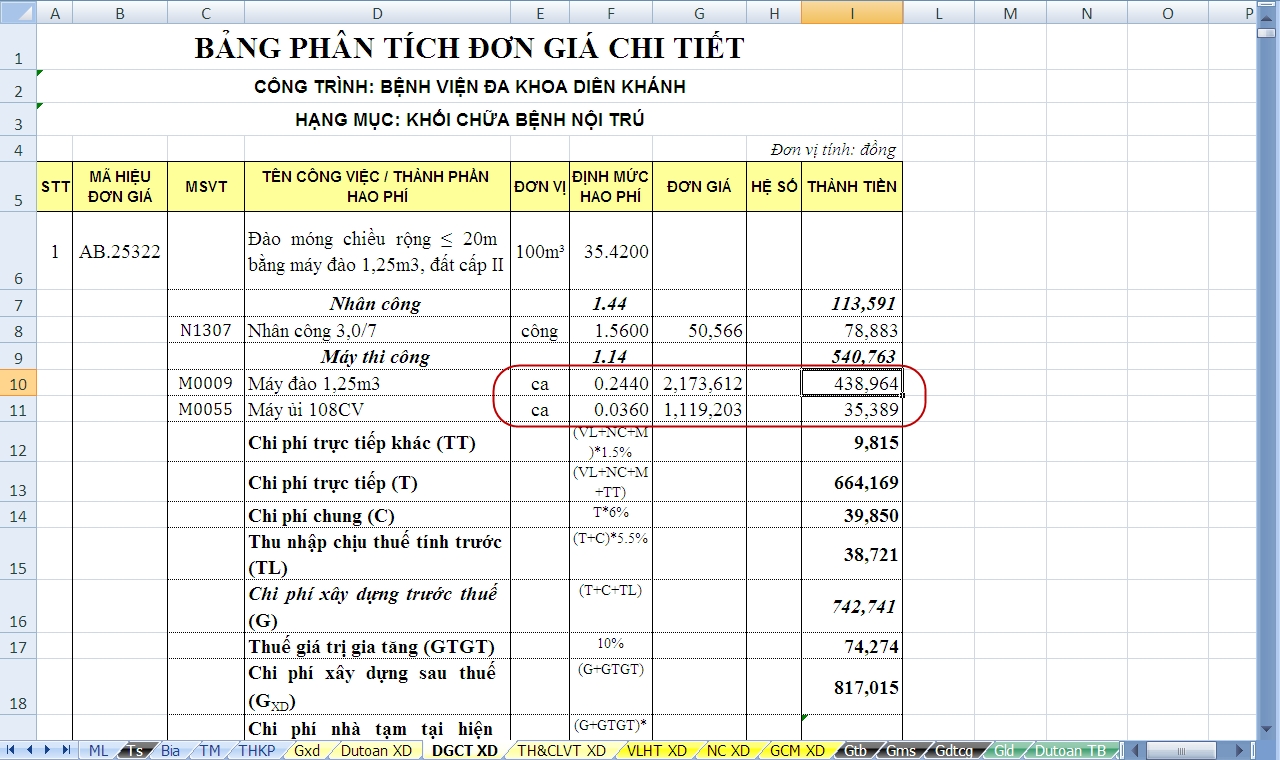Click the cell with value 50,566
Image resolution: width=1280 pixels, height=760 pixels.
point(699,330)
